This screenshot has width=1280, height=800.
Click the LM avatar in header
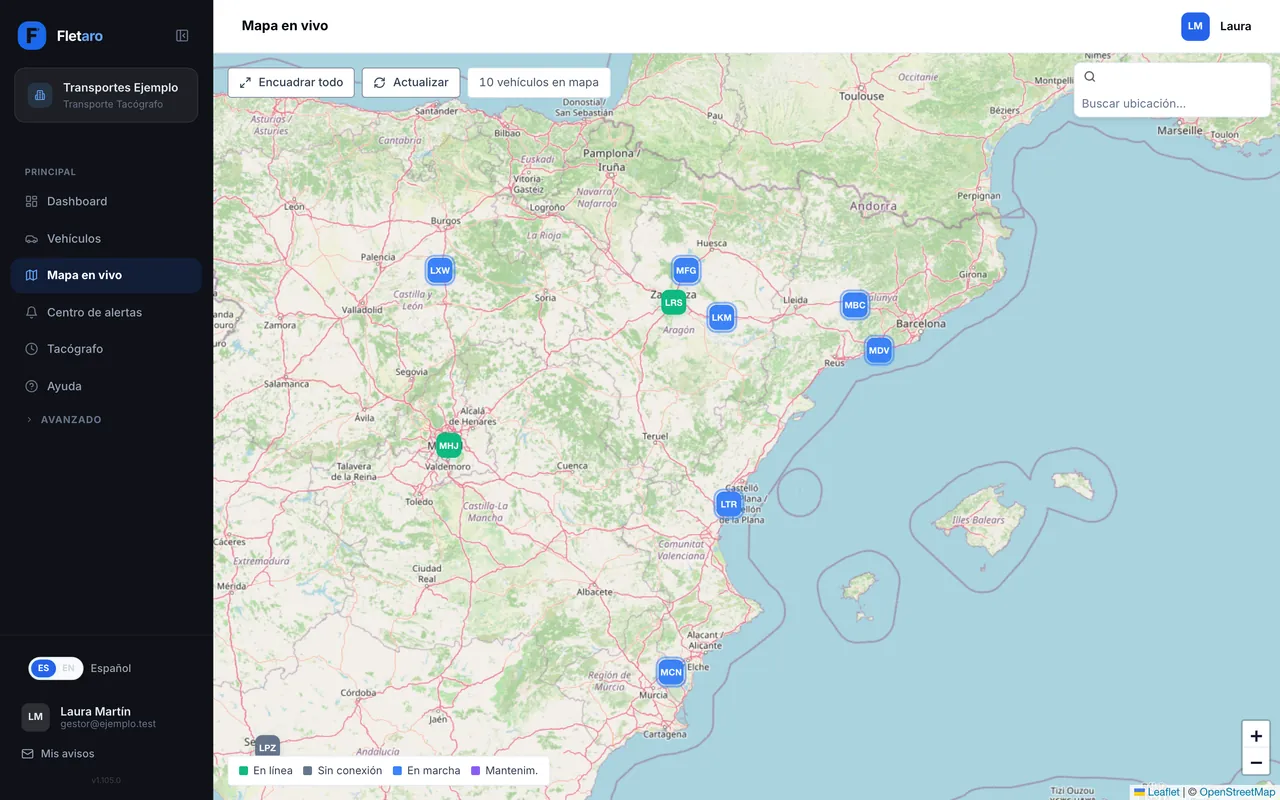click(x=1195, y=26)
